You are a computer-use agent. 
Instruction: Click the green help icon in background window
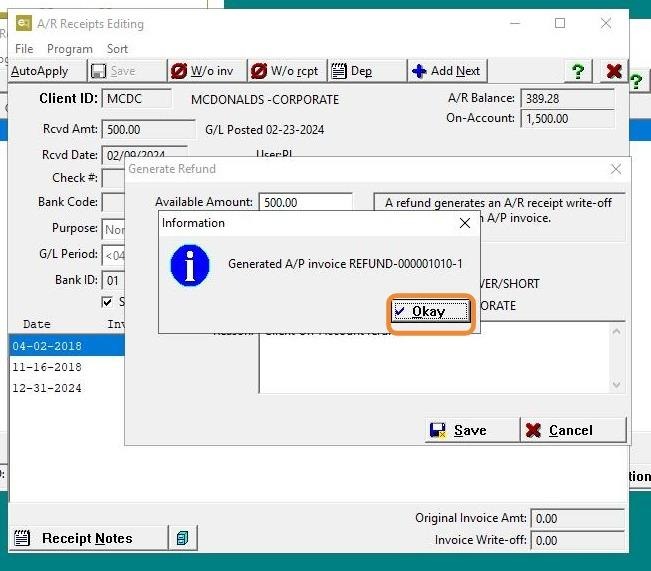tap(636, 81)
